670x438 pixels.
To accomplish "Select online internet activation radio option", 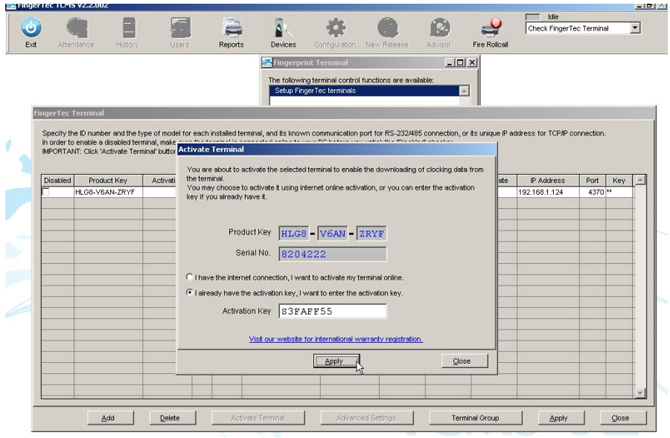I will (189, 277).
